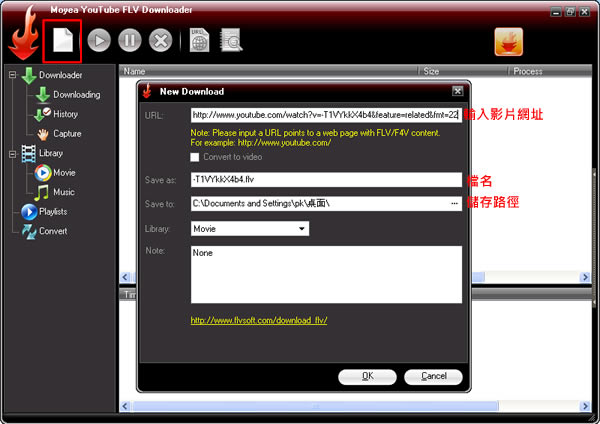
Task: Browse folder with the ellipsis button
Action: tap(455, 204)
